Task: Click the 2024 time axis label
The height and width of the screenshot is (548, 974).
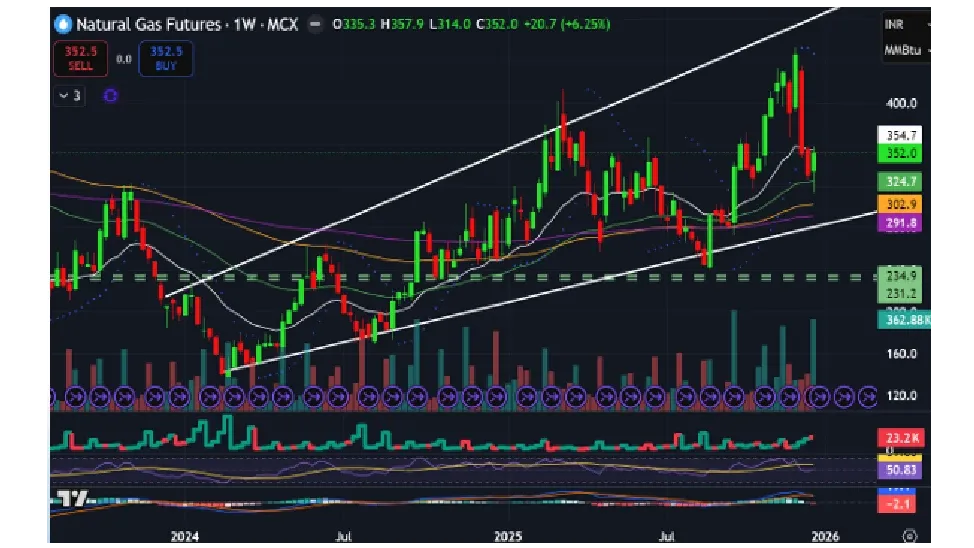Action: (x=184, y=536)
